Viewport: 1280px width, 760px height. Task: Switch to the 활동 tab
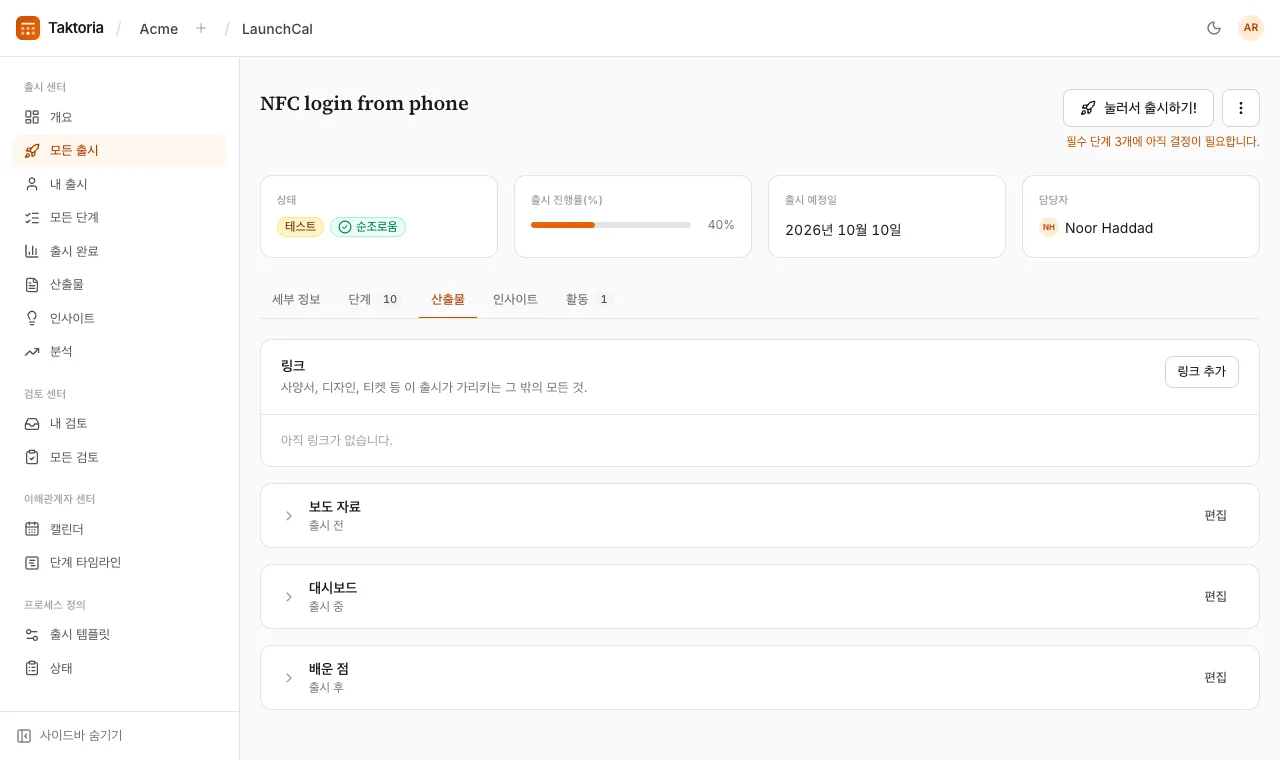(x=588, y=299)
